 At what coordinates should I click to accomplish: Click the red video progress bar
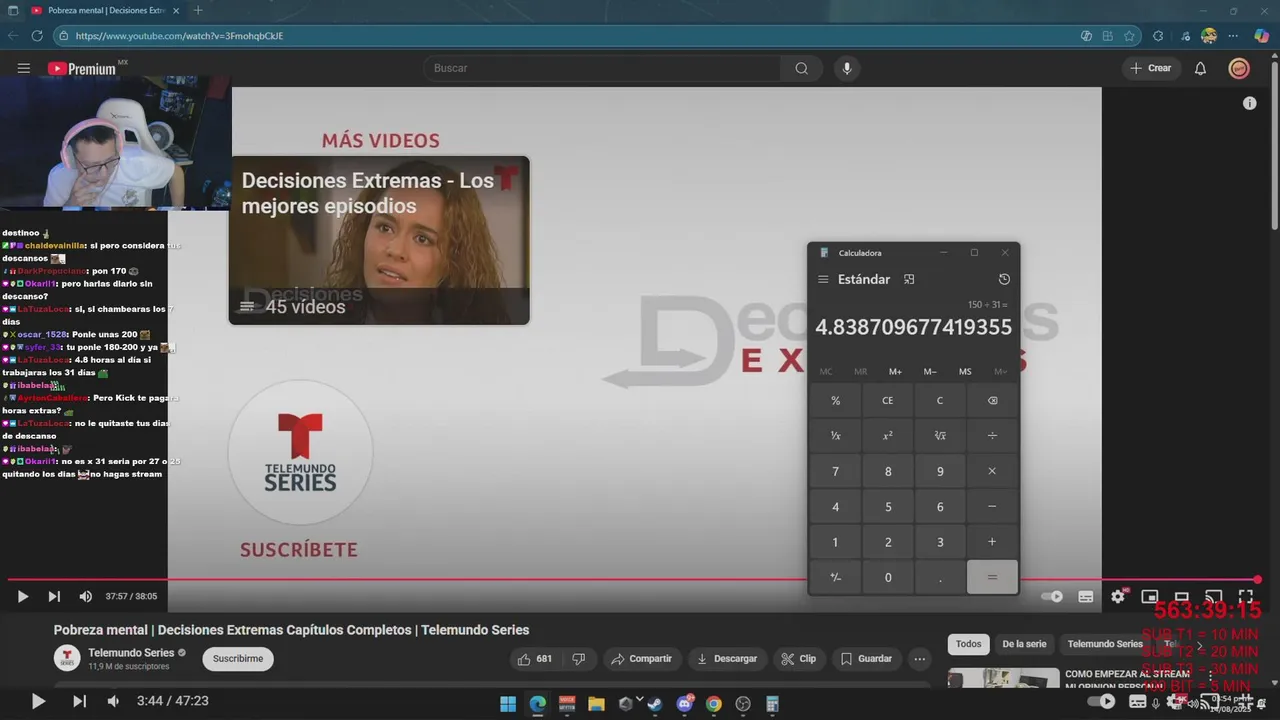tap(632, 580)
